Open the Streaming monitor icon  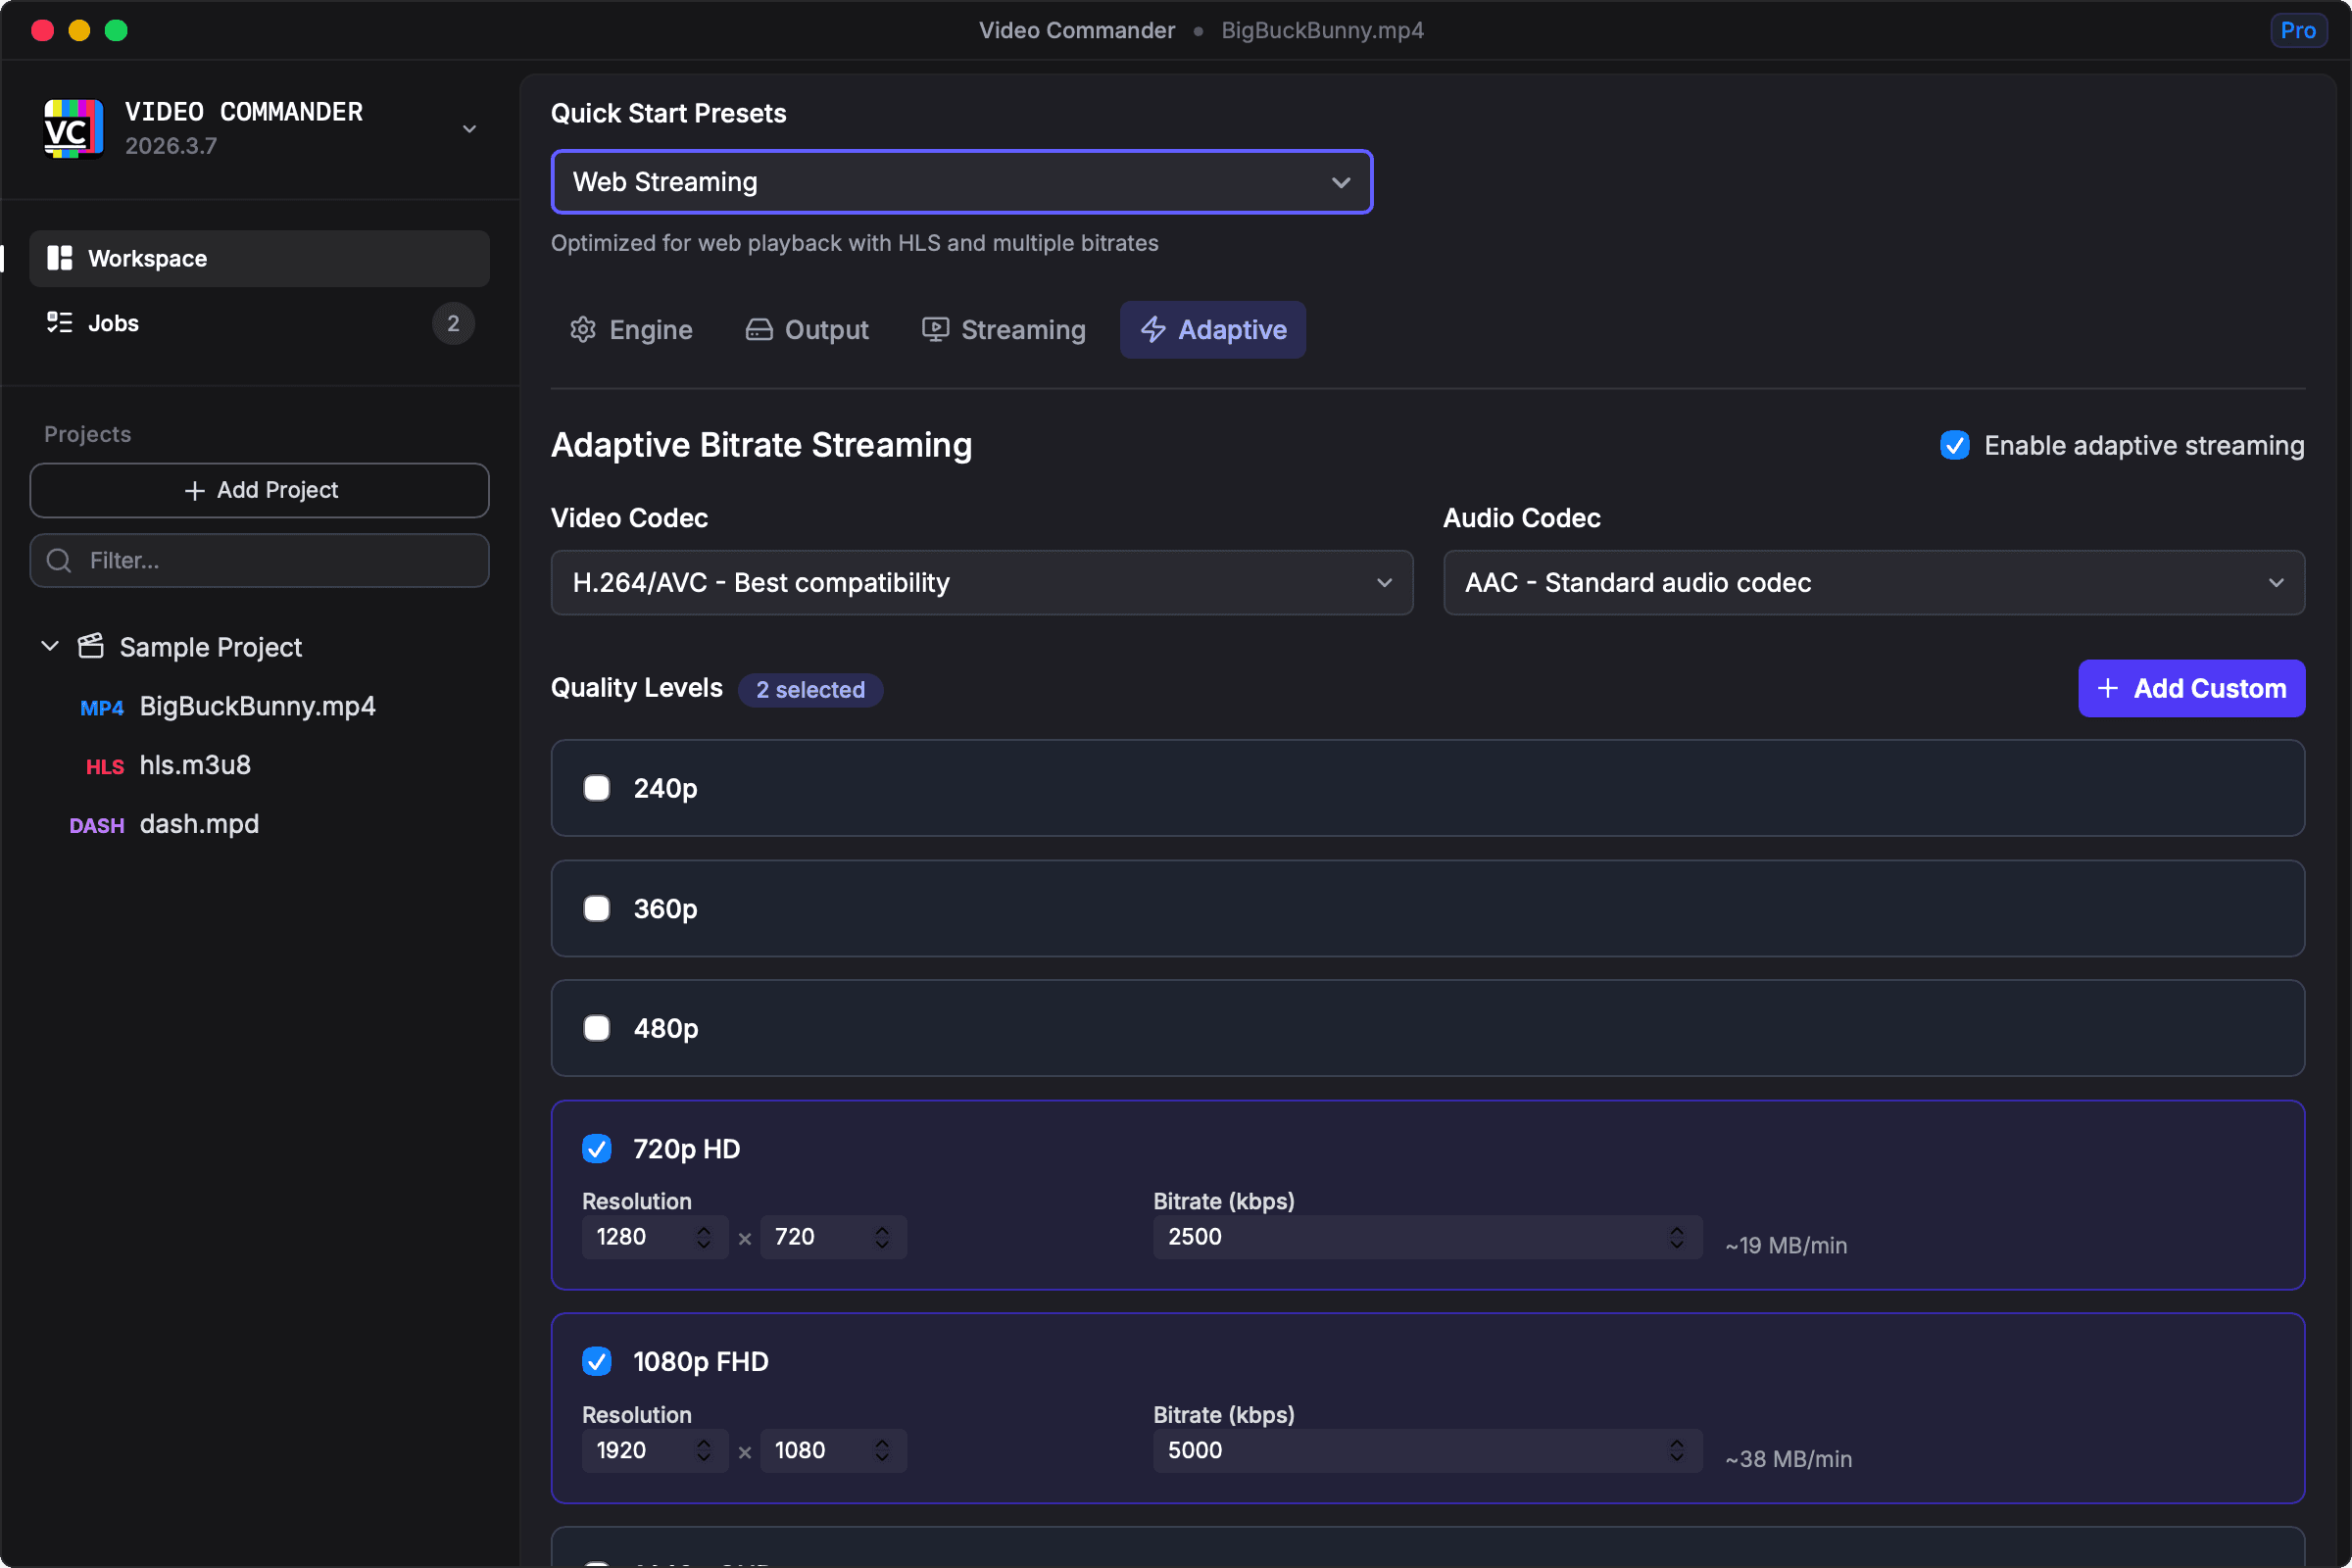coord(935,330)
